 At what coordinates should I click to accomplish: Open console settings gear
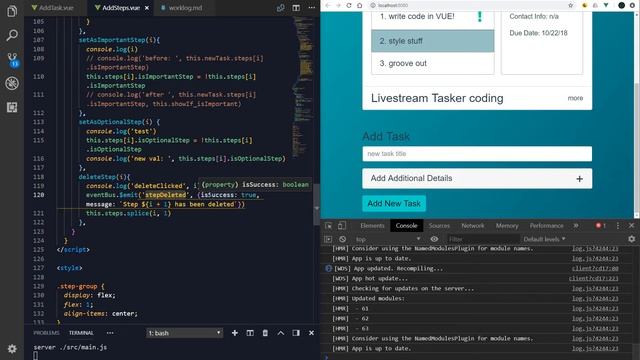(631, 239)
